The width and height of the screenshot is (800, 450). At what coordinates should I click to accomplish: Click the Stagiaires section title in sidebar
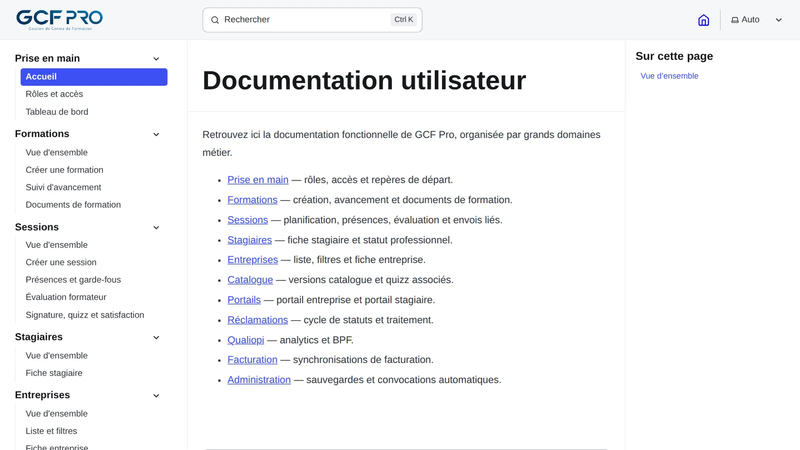39,337
